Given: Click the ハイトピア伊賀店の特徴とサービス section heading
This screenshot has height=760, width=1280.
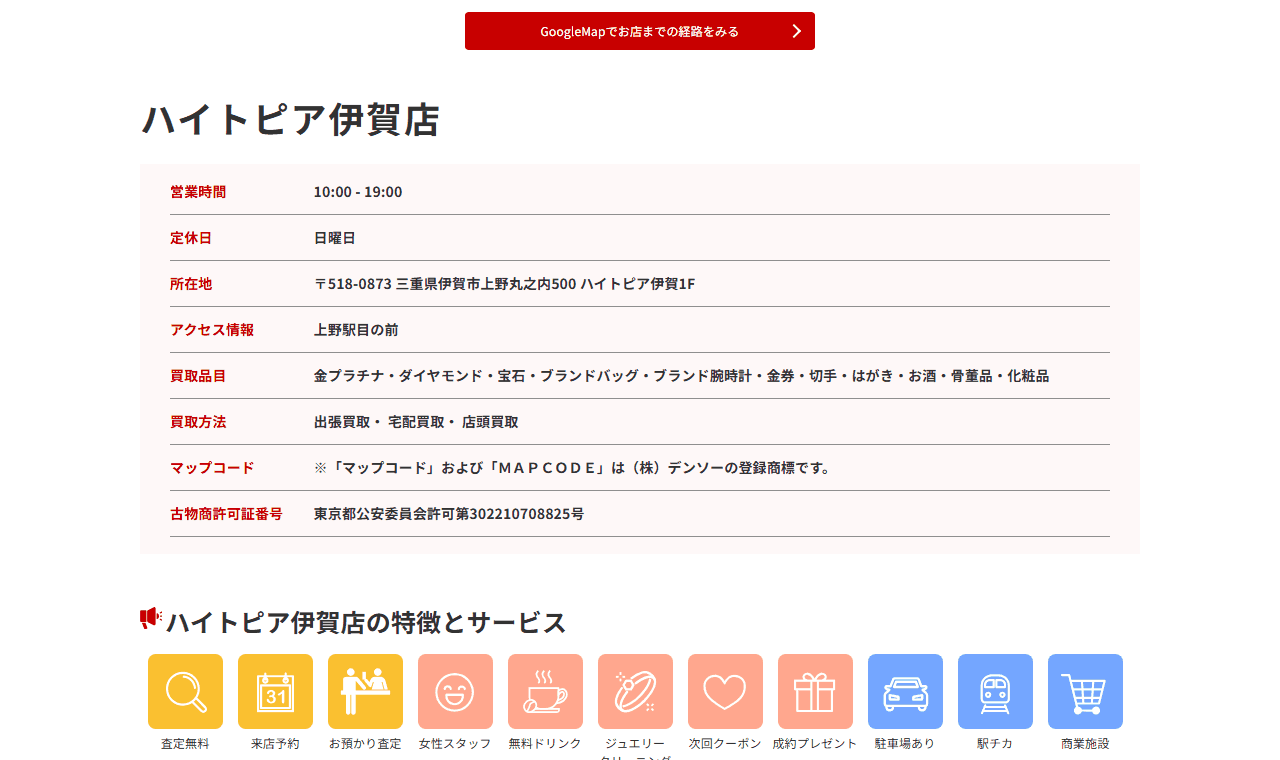Looking at the screenshot, I should [x=366, y=622].
